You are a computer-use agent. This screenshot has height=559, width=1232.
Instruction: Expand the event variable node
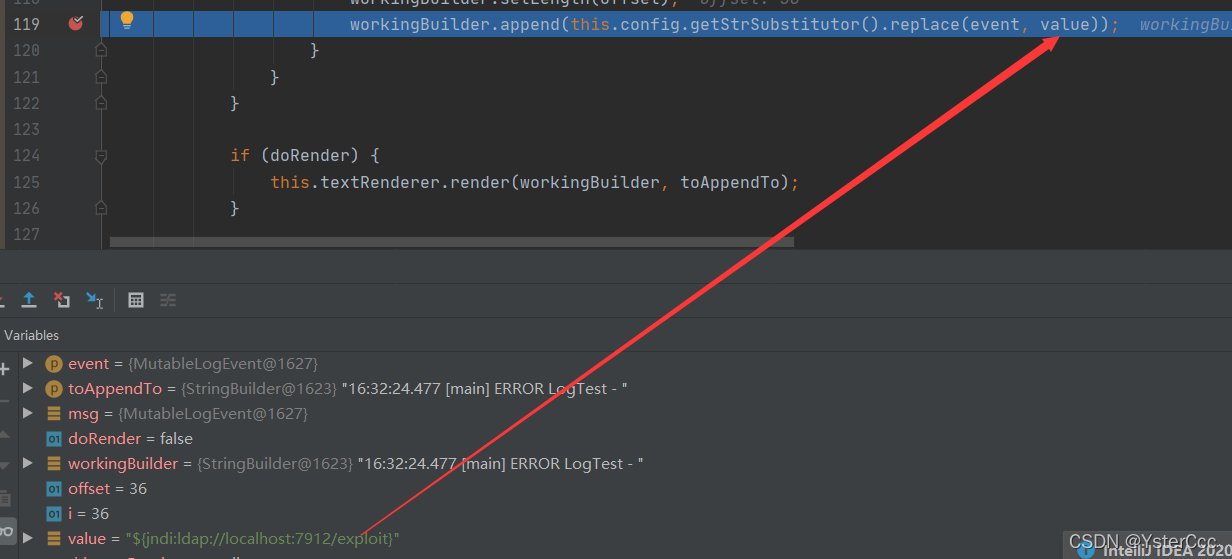(x=28, y=364)
